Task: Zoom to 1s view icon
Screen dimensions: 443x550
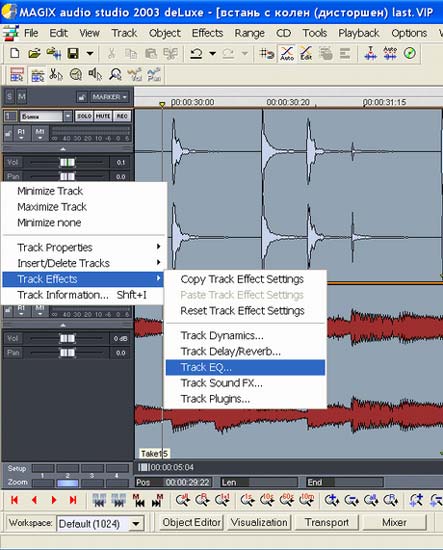Action: (248, 500)
